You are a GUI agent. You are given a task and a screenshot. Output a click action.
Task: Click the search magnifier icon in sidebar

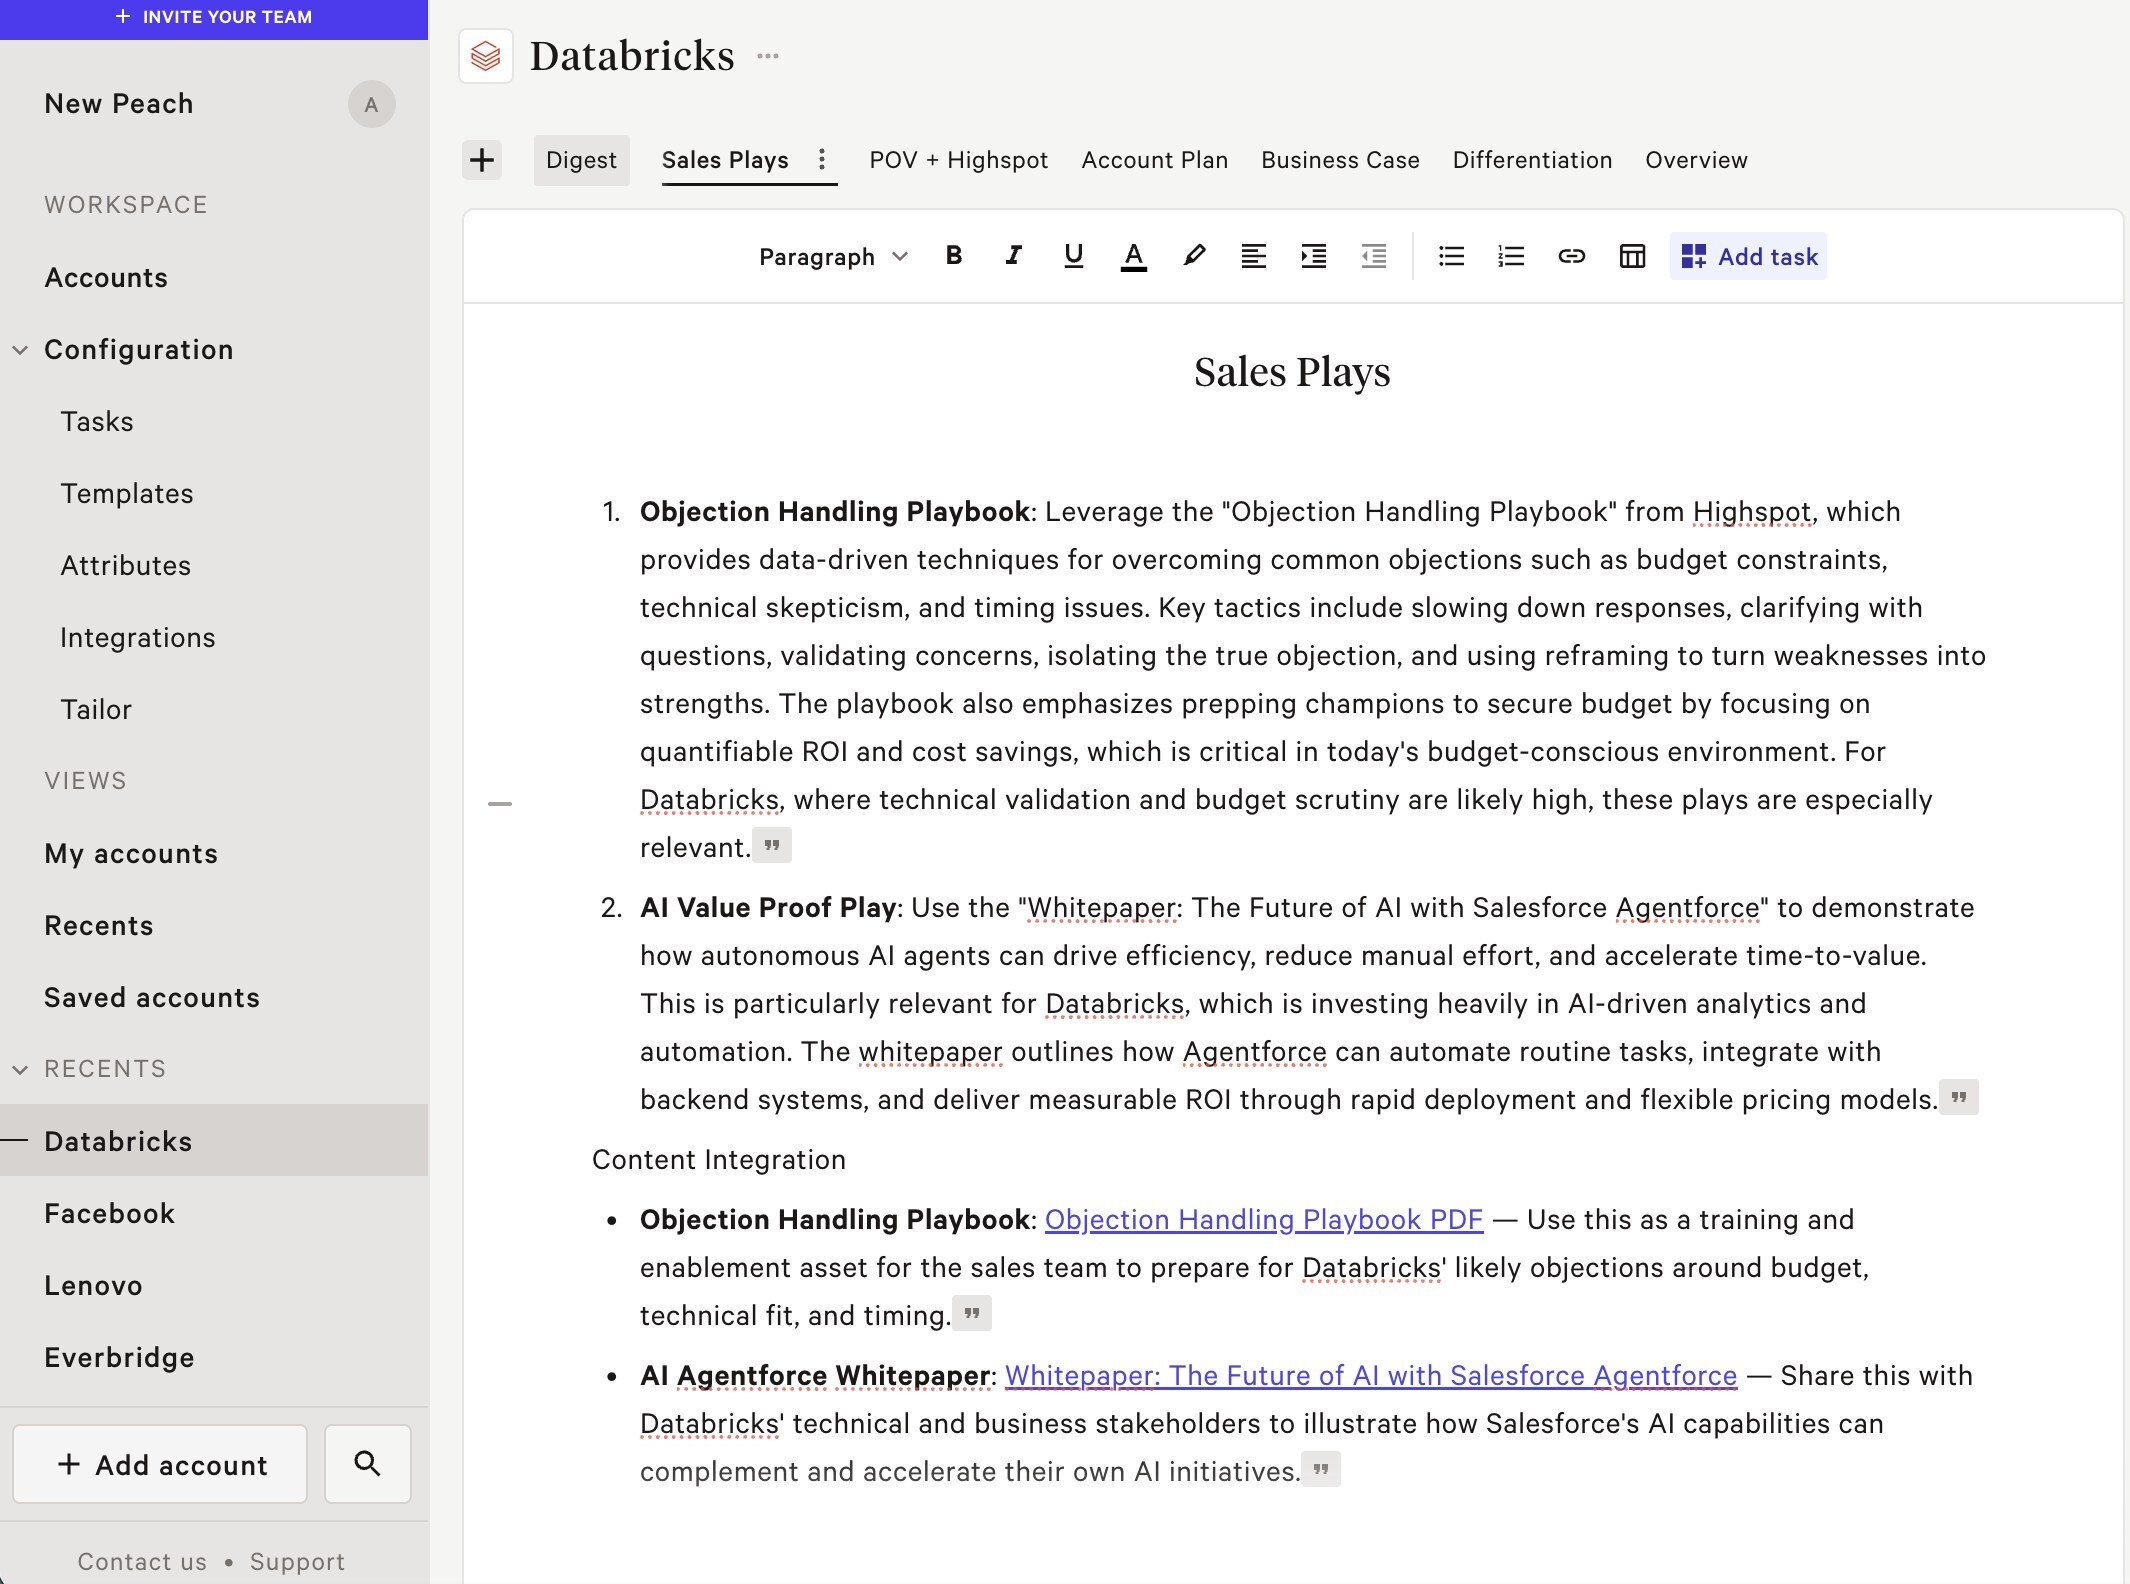pos(367,1464)
